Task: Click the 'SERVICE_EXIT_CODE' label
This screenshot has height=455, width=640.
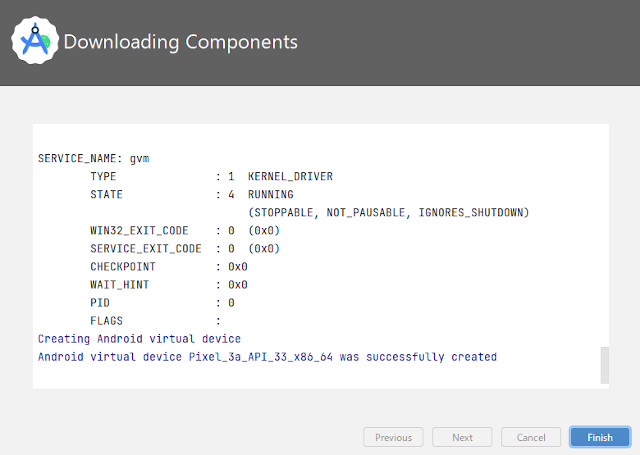Action: pos(146,249)
